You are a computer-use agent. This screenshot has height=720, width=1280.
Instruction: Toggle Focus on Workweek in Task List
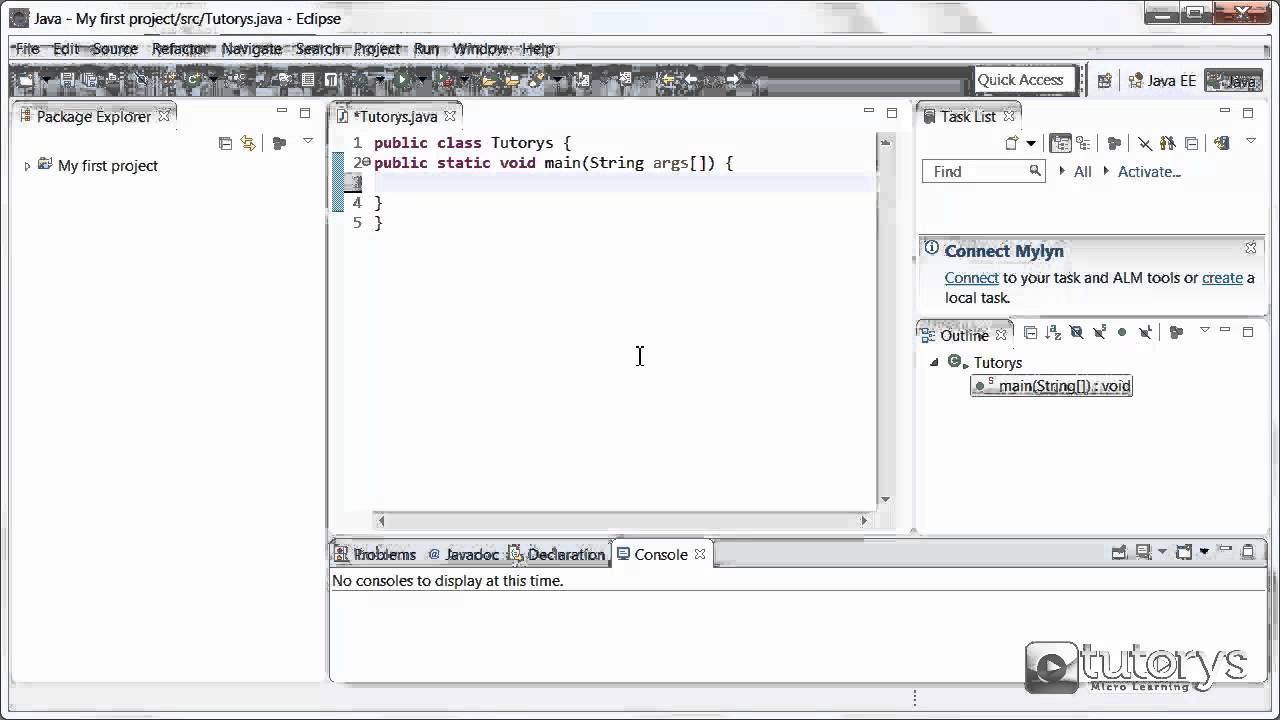[1114, 143]
